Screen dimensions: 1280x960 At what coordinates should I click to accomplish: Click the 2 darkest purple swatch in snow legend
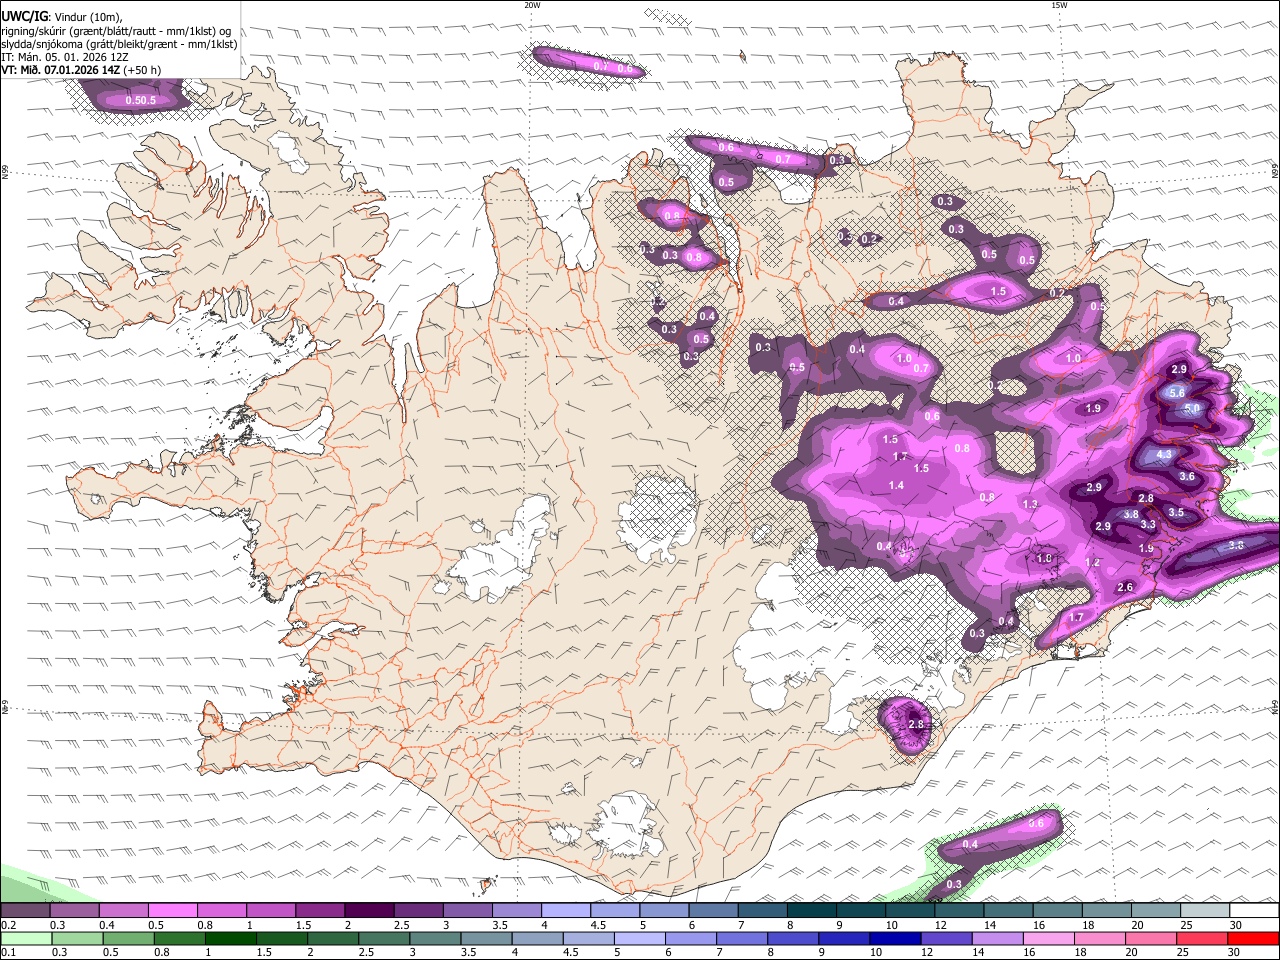point(368,911)
